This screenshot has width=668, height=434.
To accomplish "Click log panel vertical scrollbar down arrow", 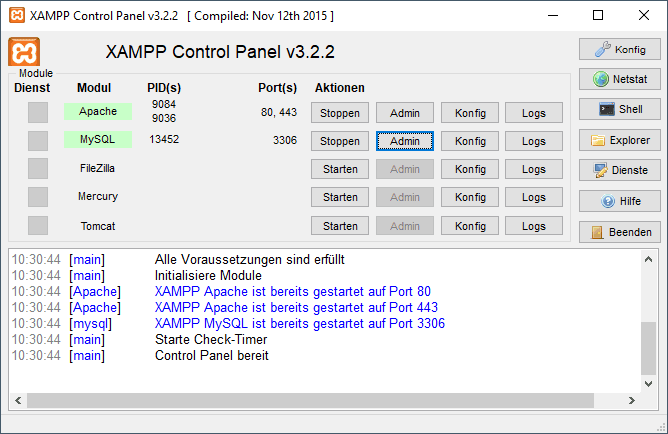I will click(x=649, y=385).
